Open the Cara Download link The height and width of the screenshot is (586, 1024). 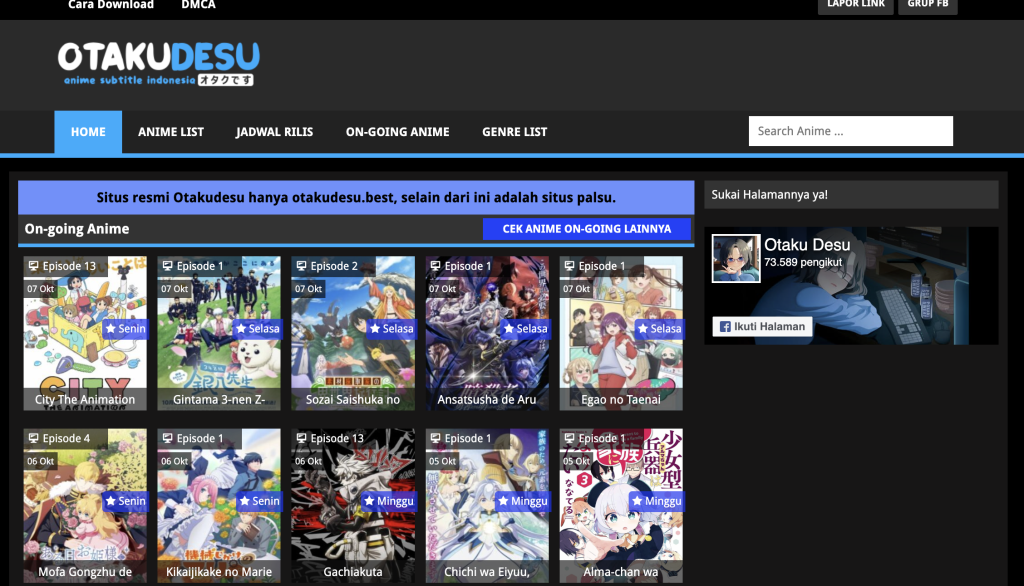tap(111, 5)
